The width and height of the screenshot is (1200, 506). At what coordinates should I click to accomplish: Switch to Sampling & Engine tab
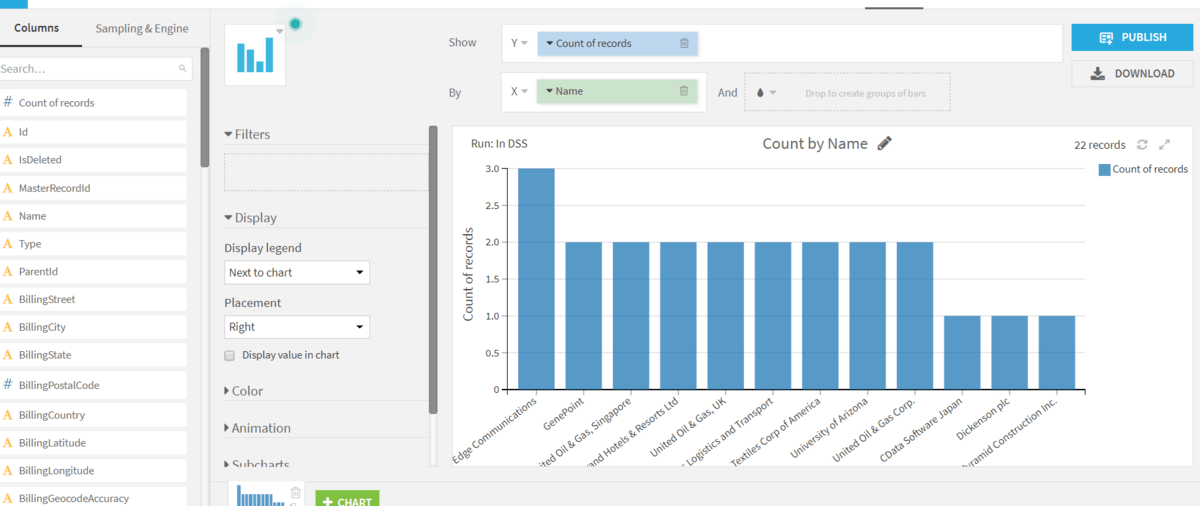tap(142, 28)
